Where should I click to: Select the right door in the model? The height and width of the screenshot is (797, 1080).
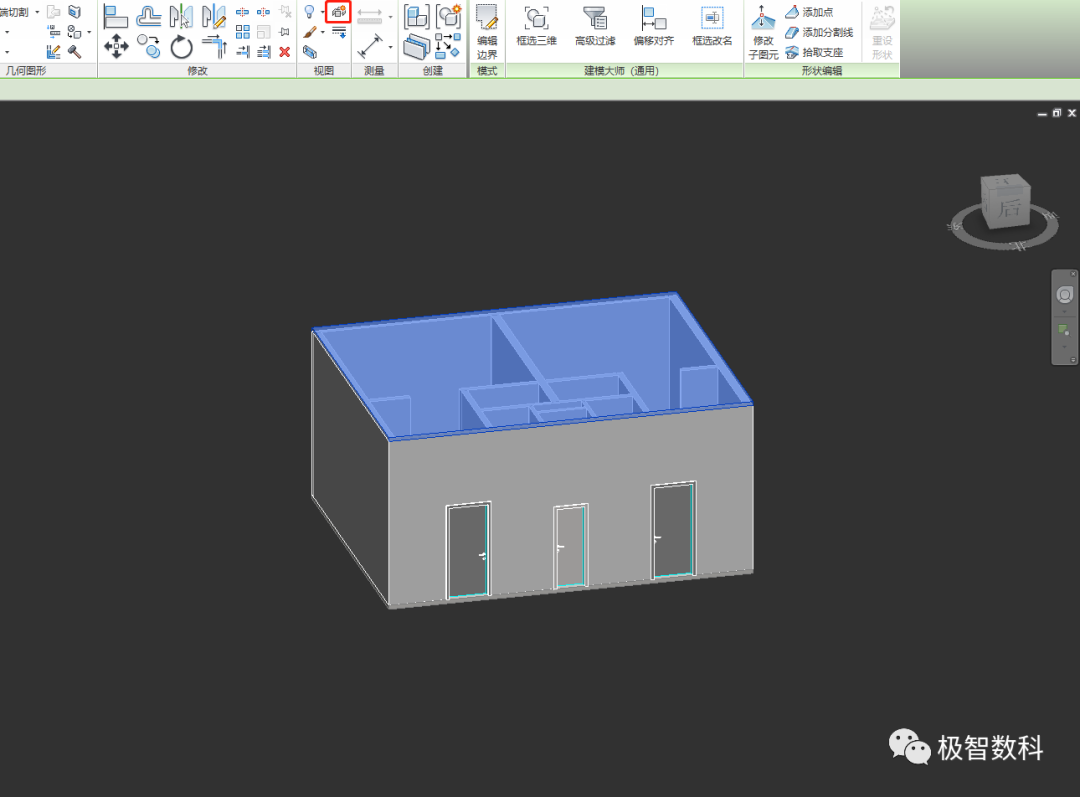click(673, 530)
